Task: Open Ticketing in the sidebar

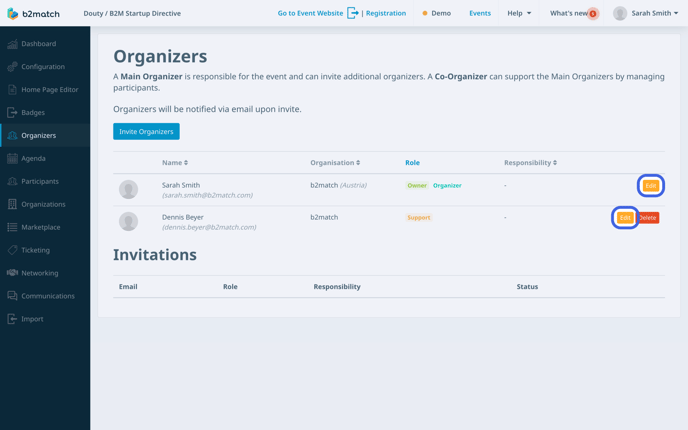Action: pyautogui.click(x=45, y=250)
